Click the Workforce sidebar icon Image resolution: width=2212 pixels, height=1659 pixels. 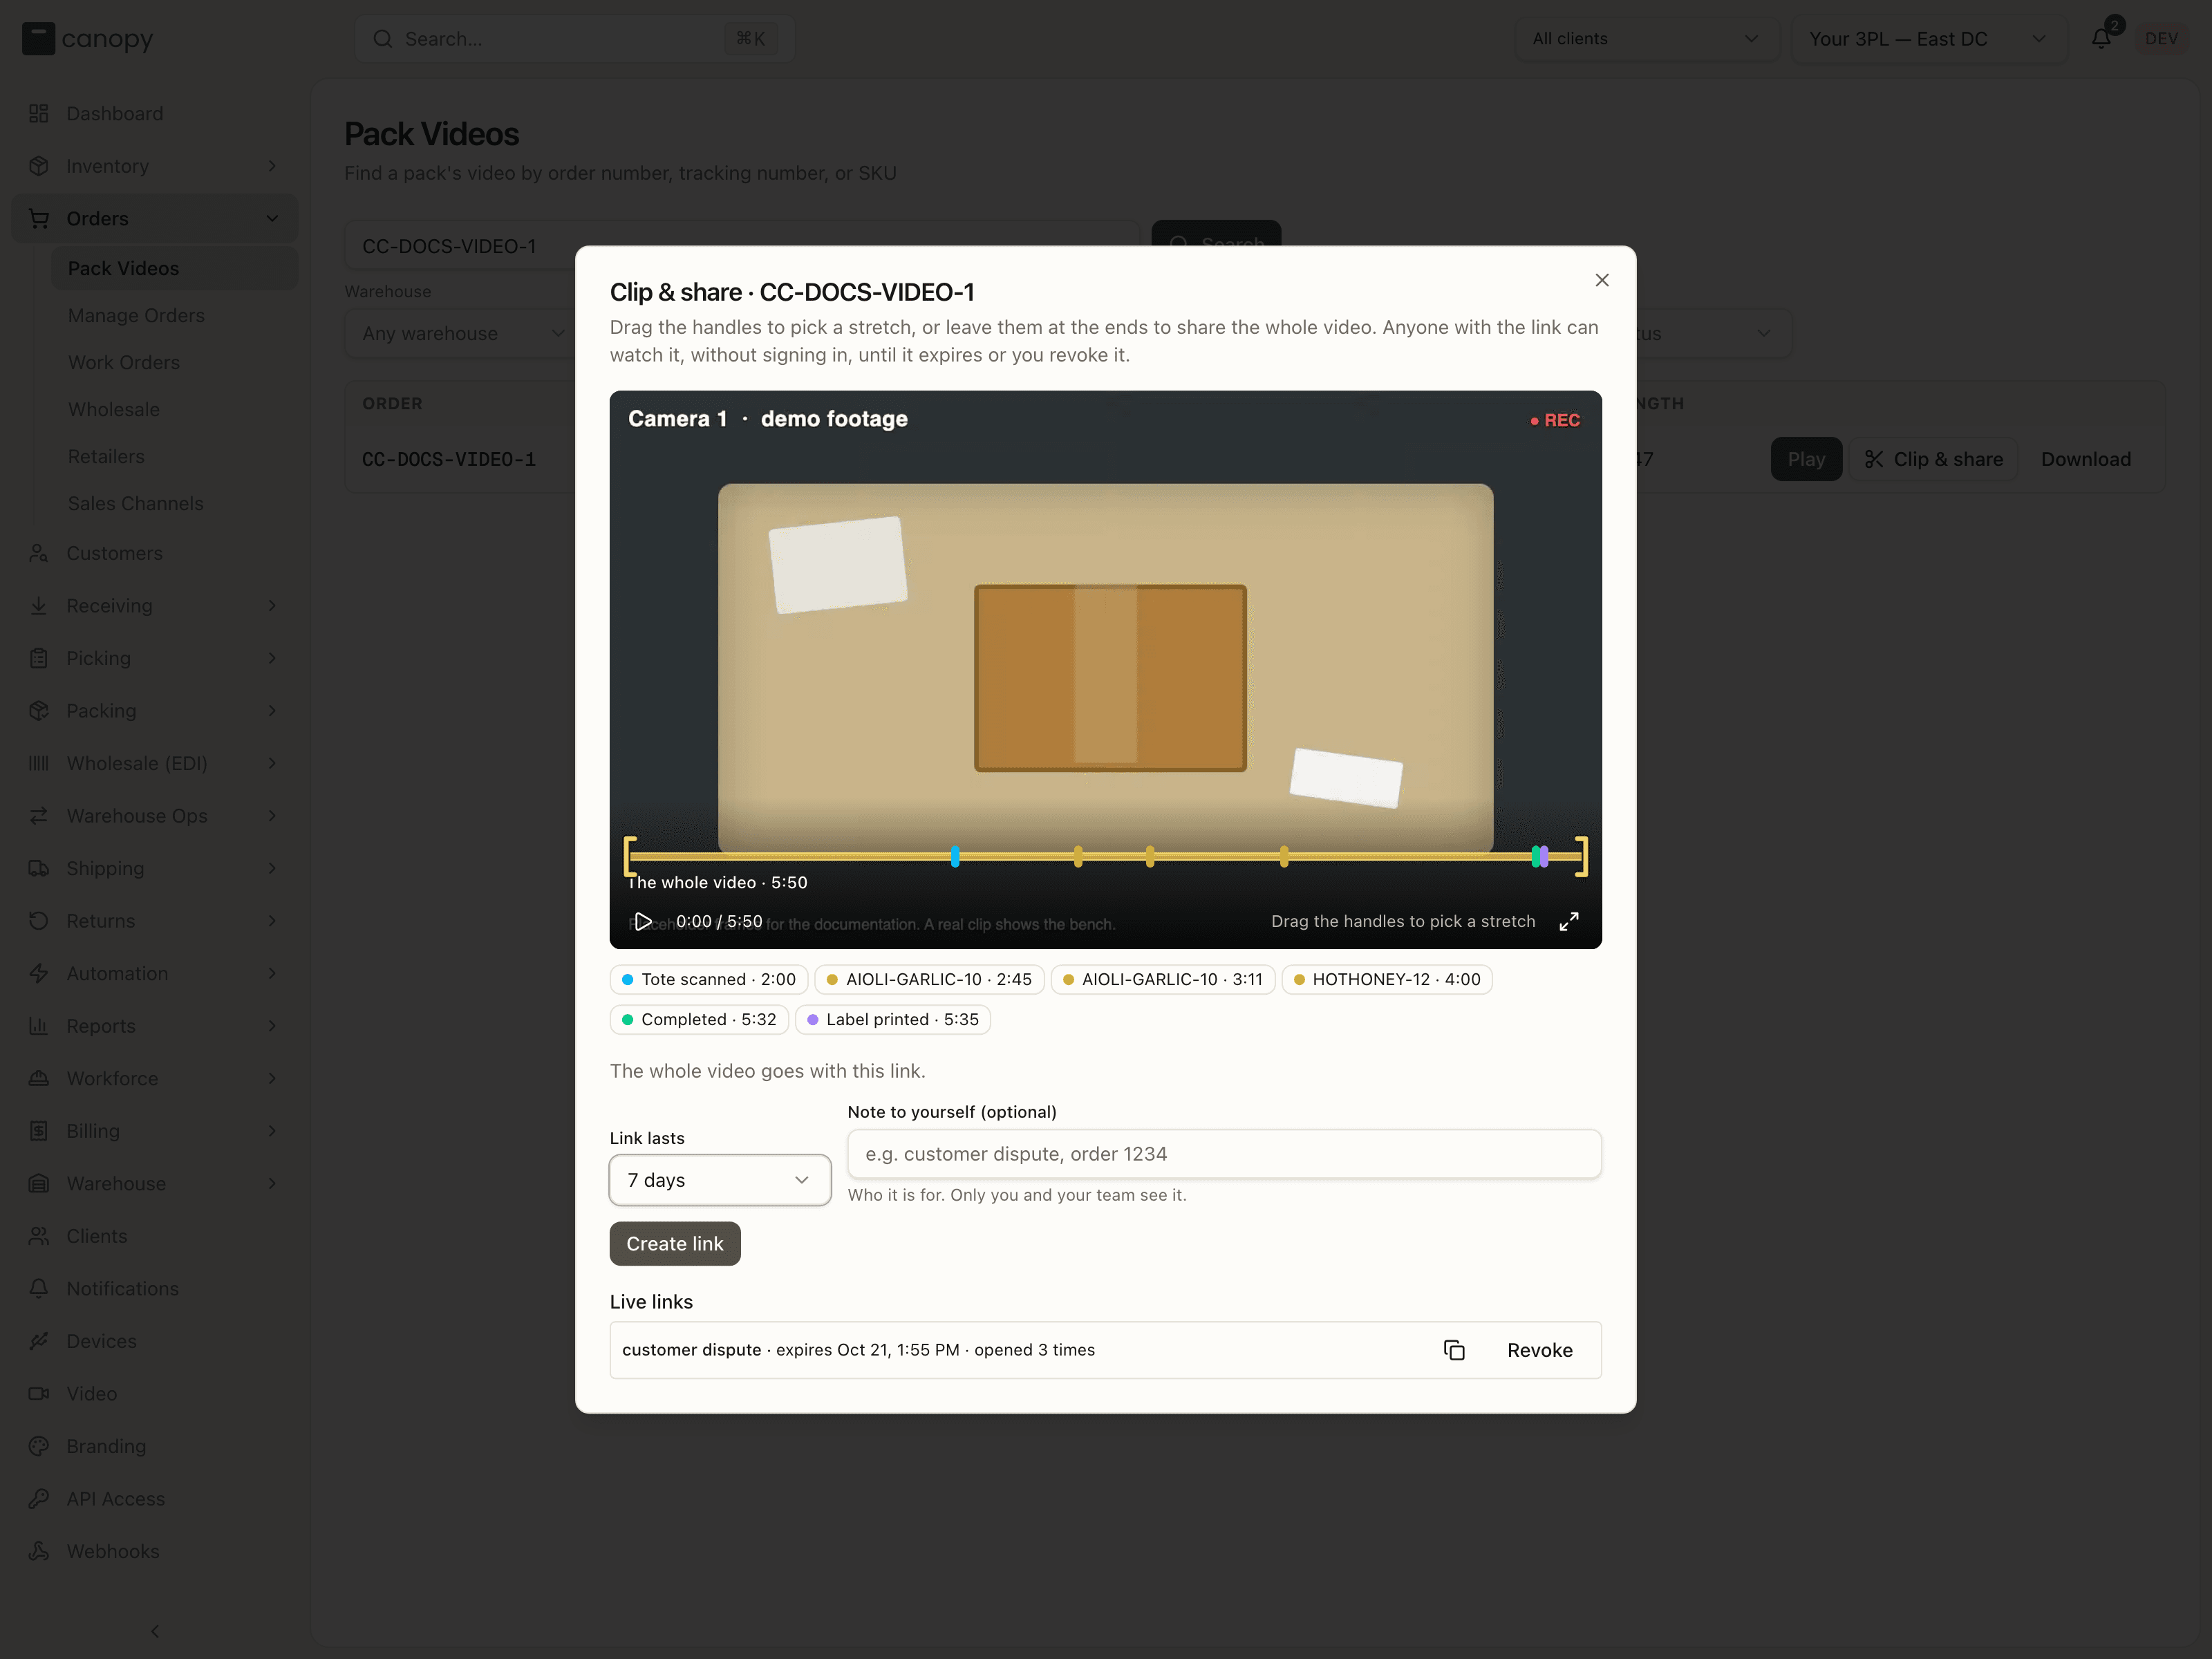click(39, 1078)
